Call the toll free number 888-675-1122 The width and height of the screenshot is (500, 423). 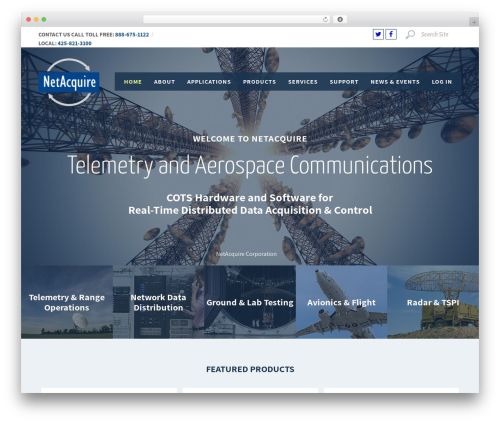click(132, 35)
